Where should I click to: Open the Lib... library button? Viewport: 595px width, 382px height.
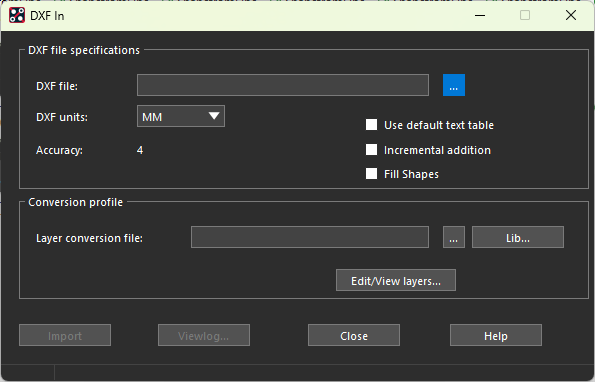tap(518, 237)
